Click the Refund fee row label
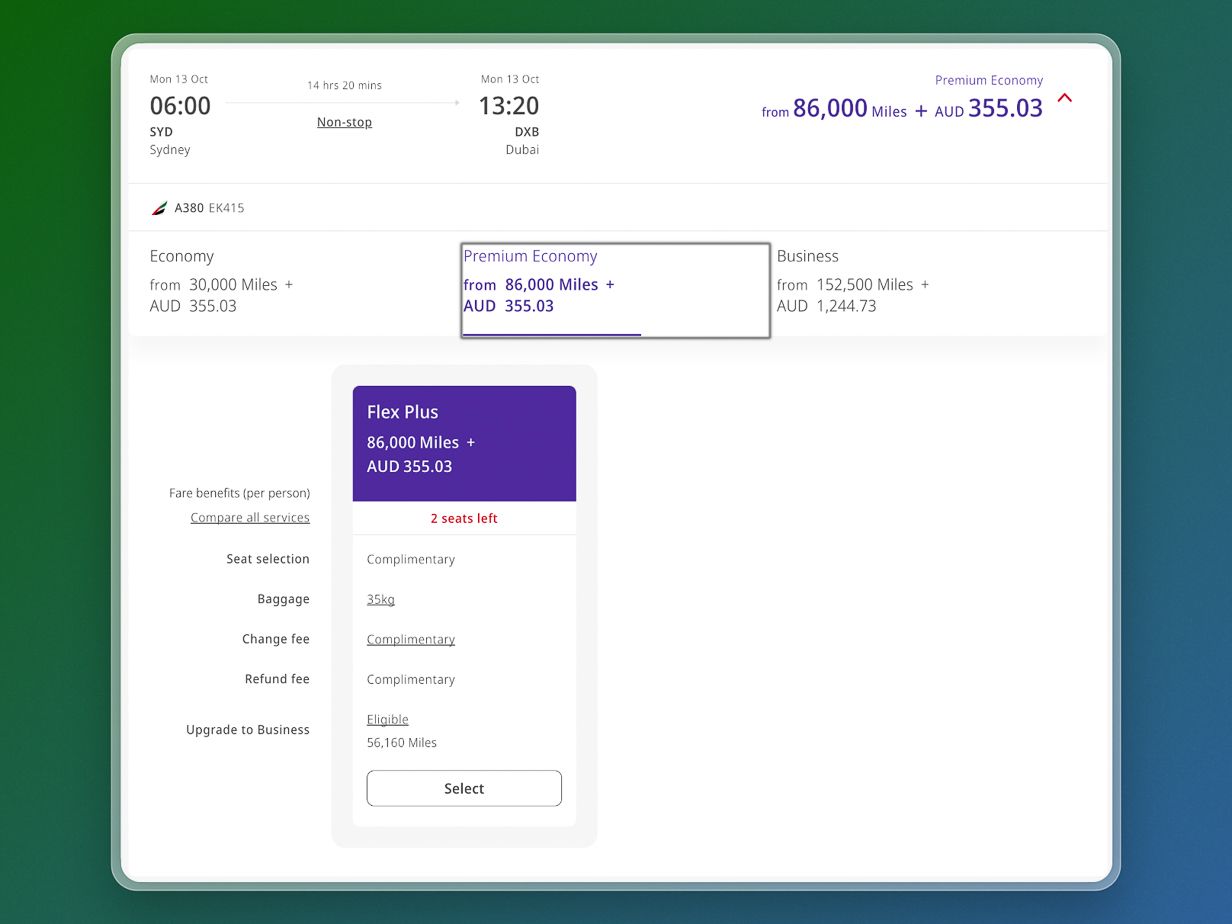Viewport: 1232px width, 924px height. [x=277, y=679]
